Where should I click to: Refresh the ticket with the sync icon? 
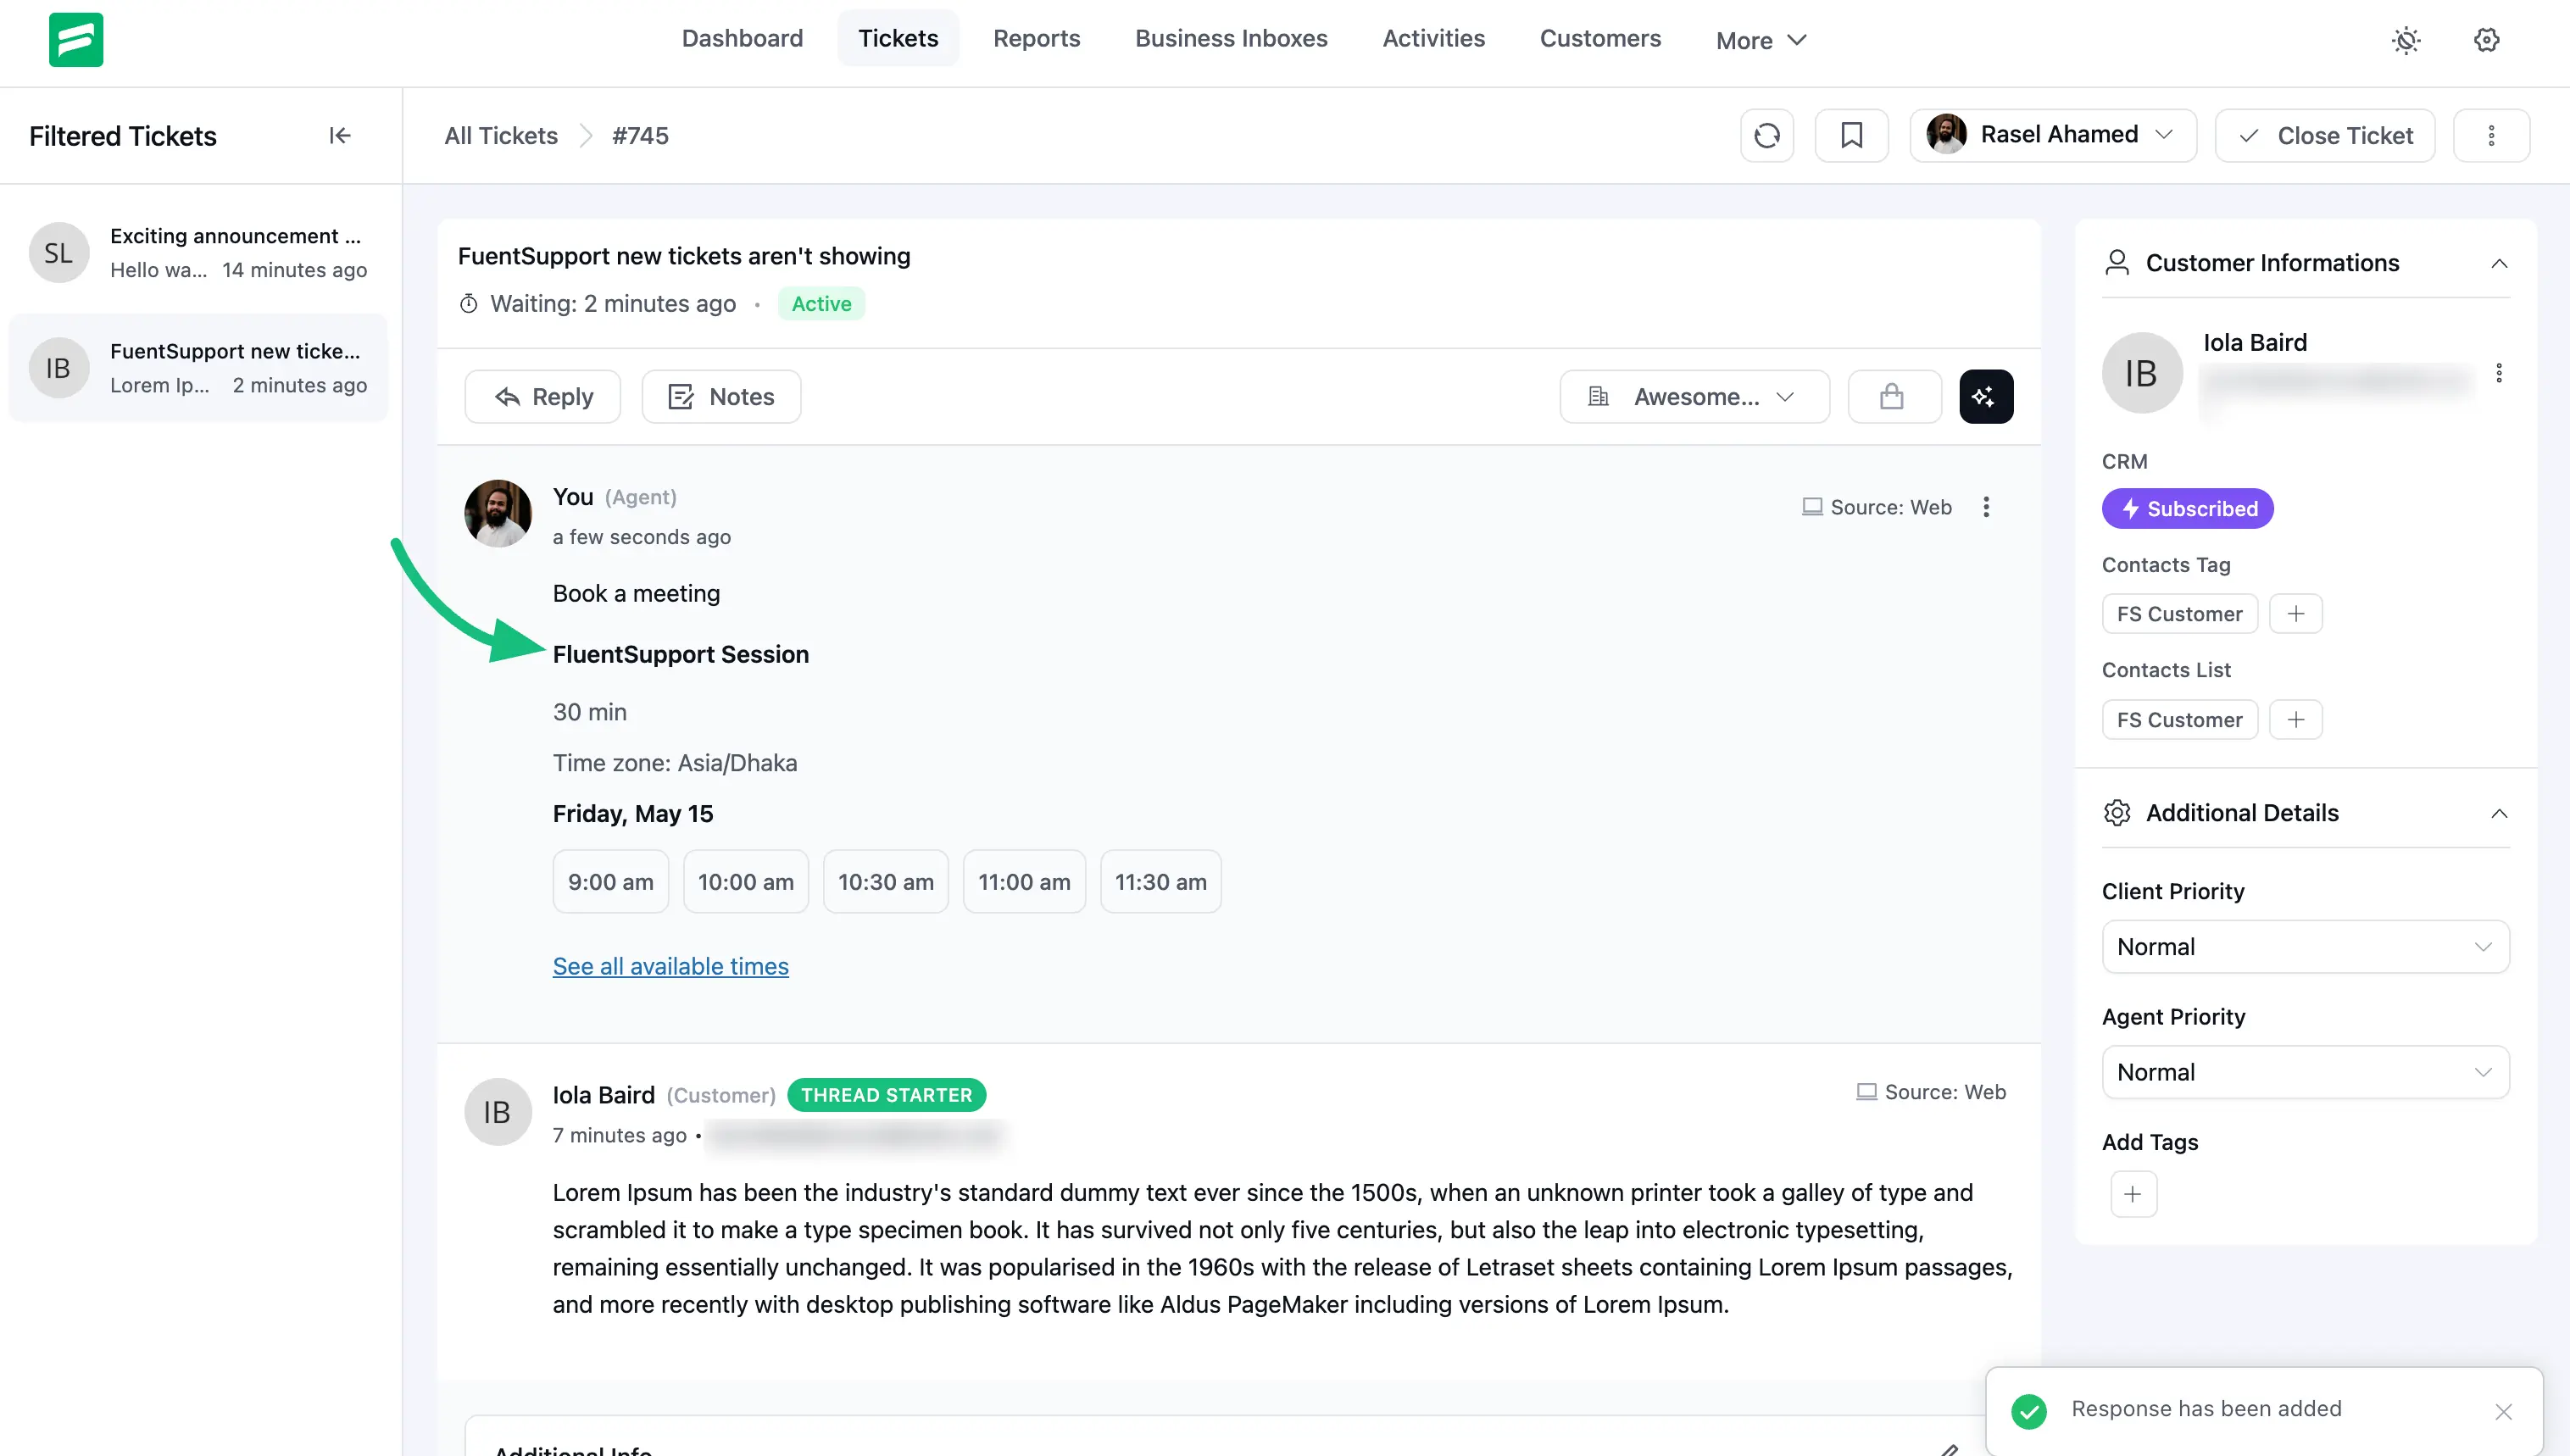coord(1767,135)
